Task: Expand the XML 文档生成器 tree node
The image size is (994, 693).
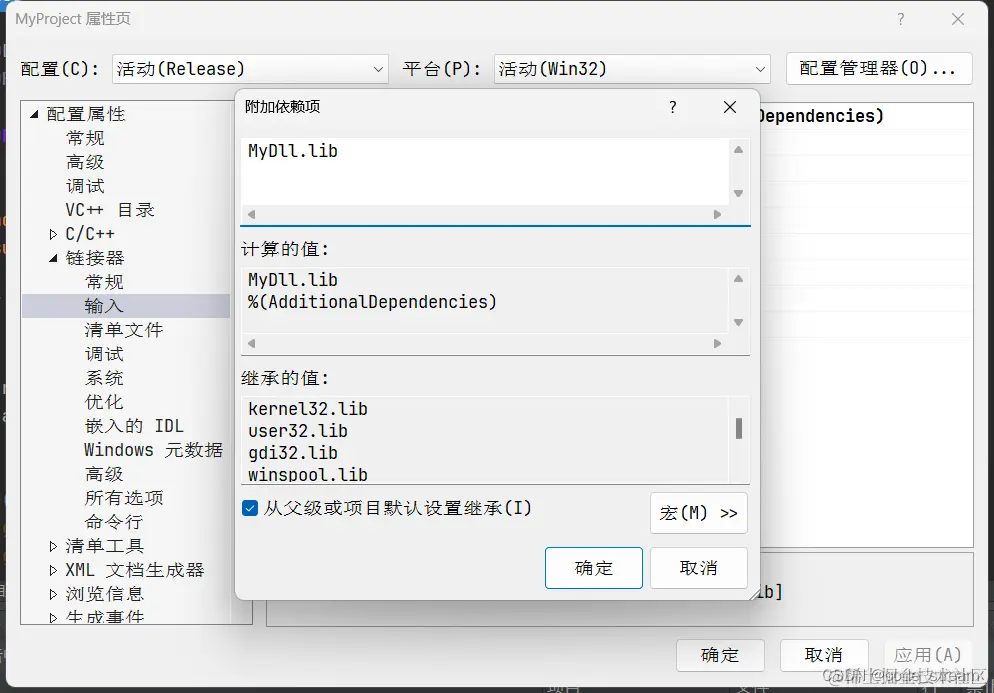Action: point(53,570)
